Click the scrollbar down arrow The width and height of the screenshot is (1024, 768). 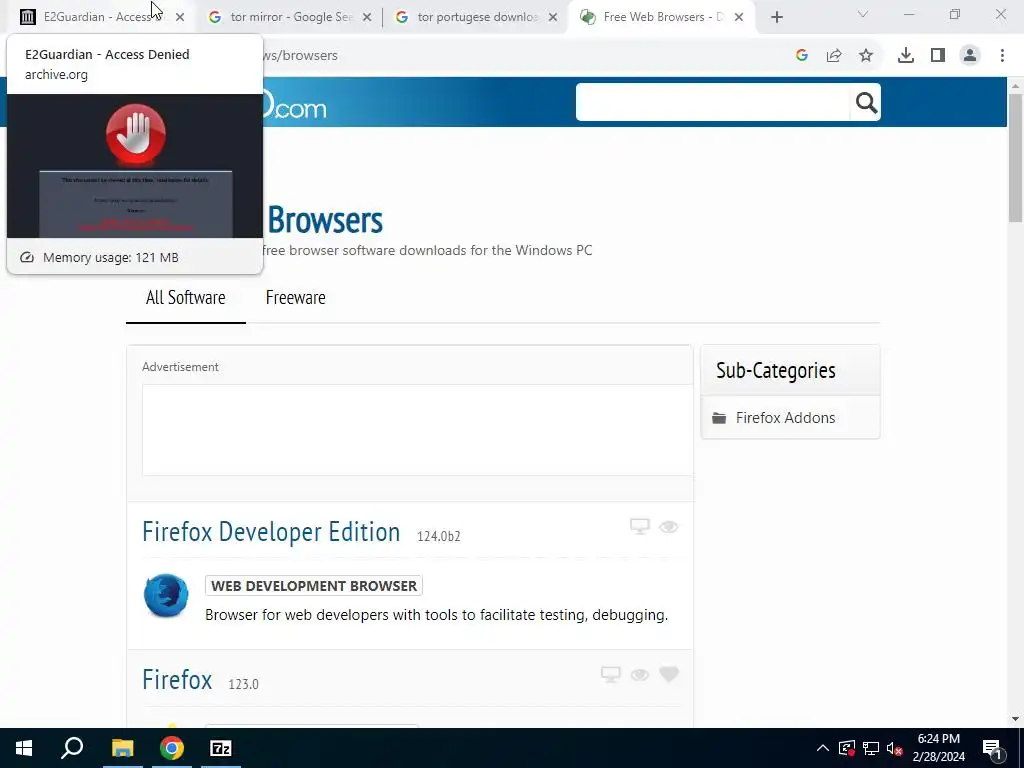(x=1015, y=720)
